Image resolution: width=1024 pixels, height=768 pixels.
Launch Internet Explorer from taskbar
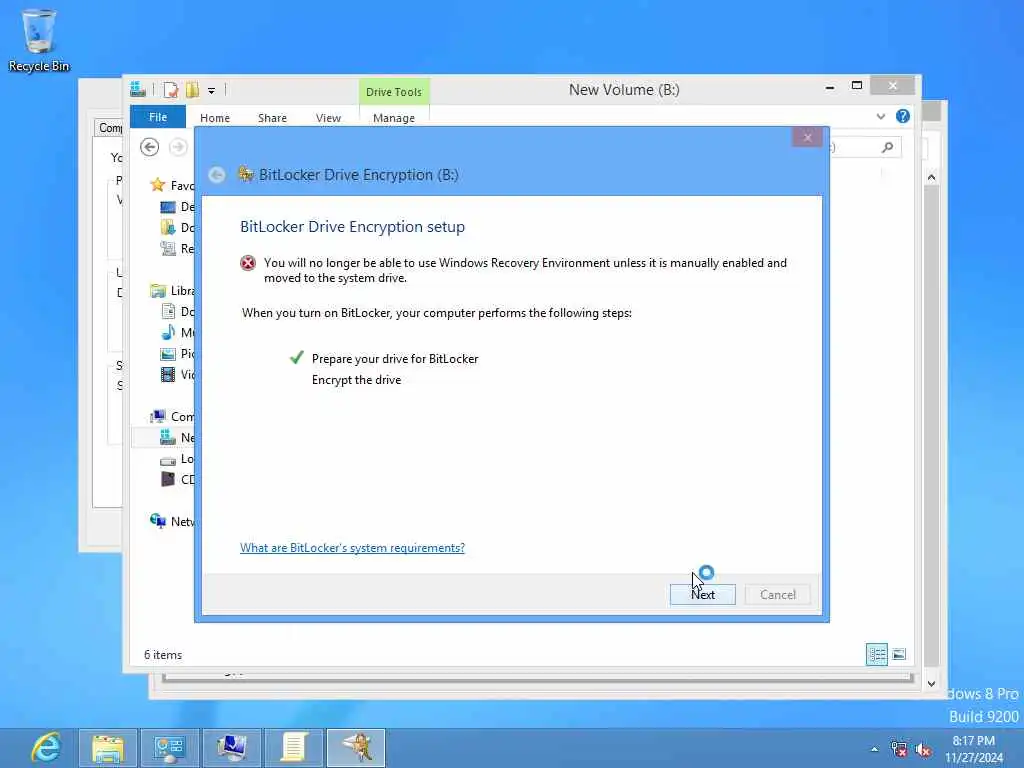46,747
